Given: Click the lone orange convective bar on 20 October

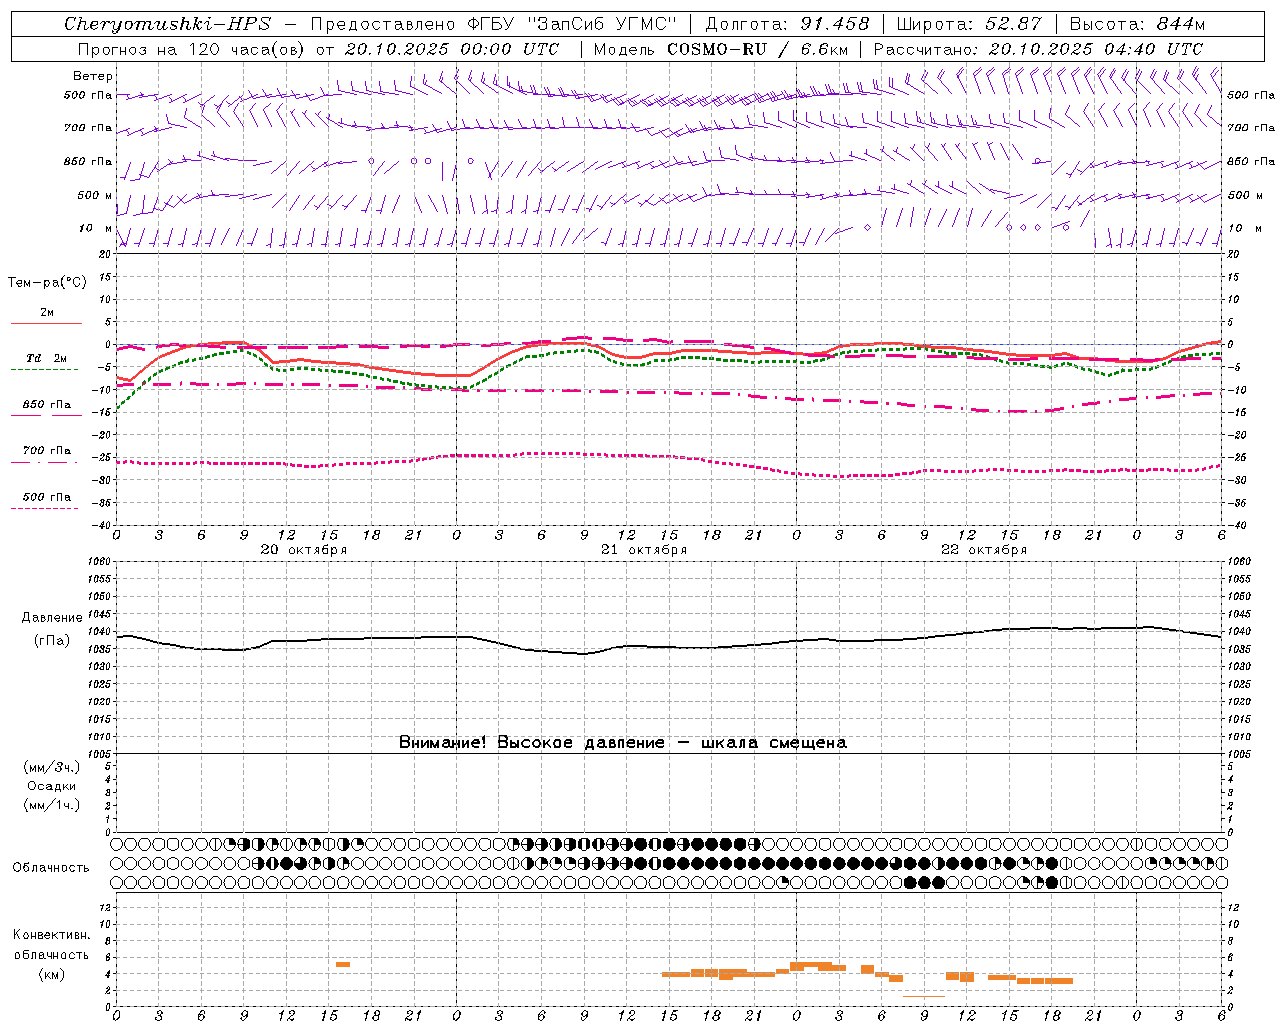Looking at the screenshot, I should point(343,964).
